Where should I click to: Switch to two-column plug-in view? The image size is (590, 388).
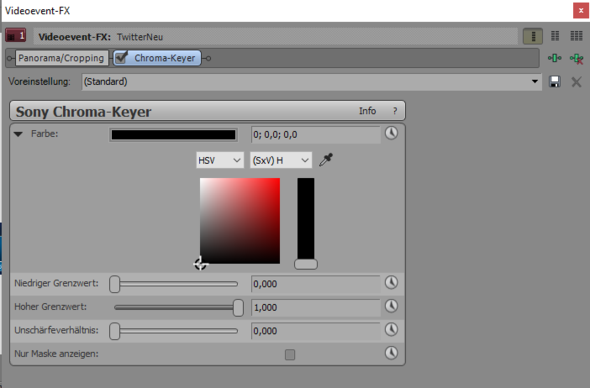pyautogui.click(x=555, y=36)
